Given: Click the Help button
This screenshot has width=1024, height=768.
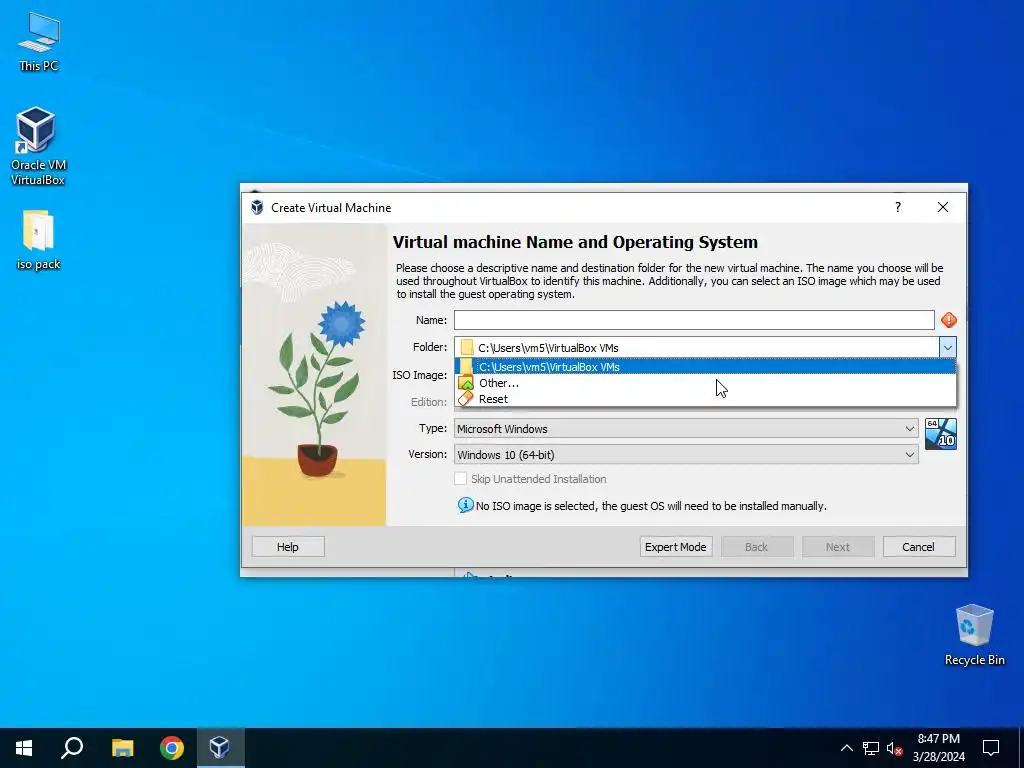Looking at the screenshot, I should click(x=288, y=547).
